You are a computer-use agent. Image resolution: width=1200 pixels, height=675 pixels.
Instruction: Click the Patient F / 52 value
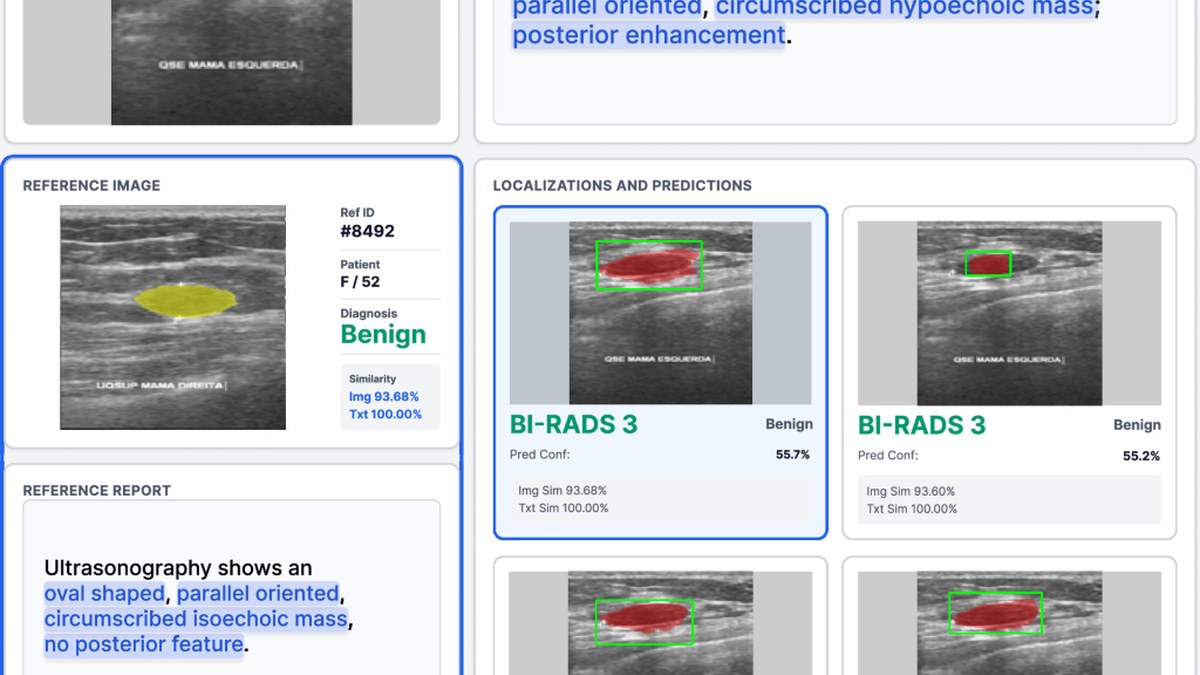click(x=360, y=282)
